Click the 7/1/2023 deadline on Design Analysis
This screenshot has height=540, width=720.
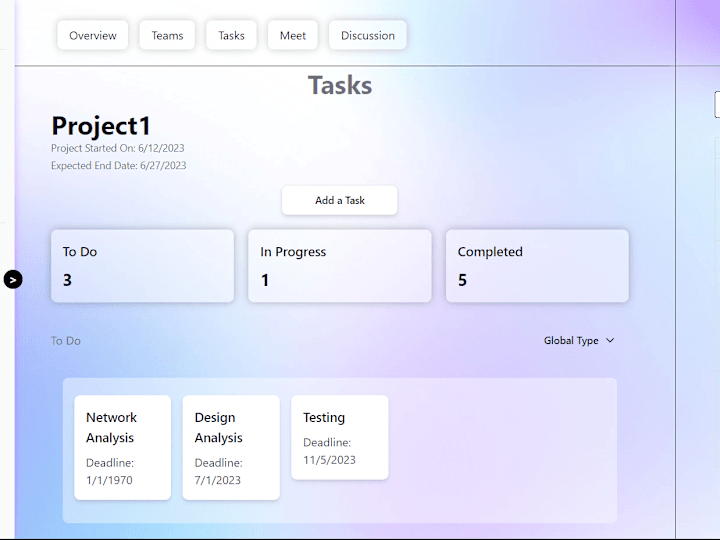218,480
